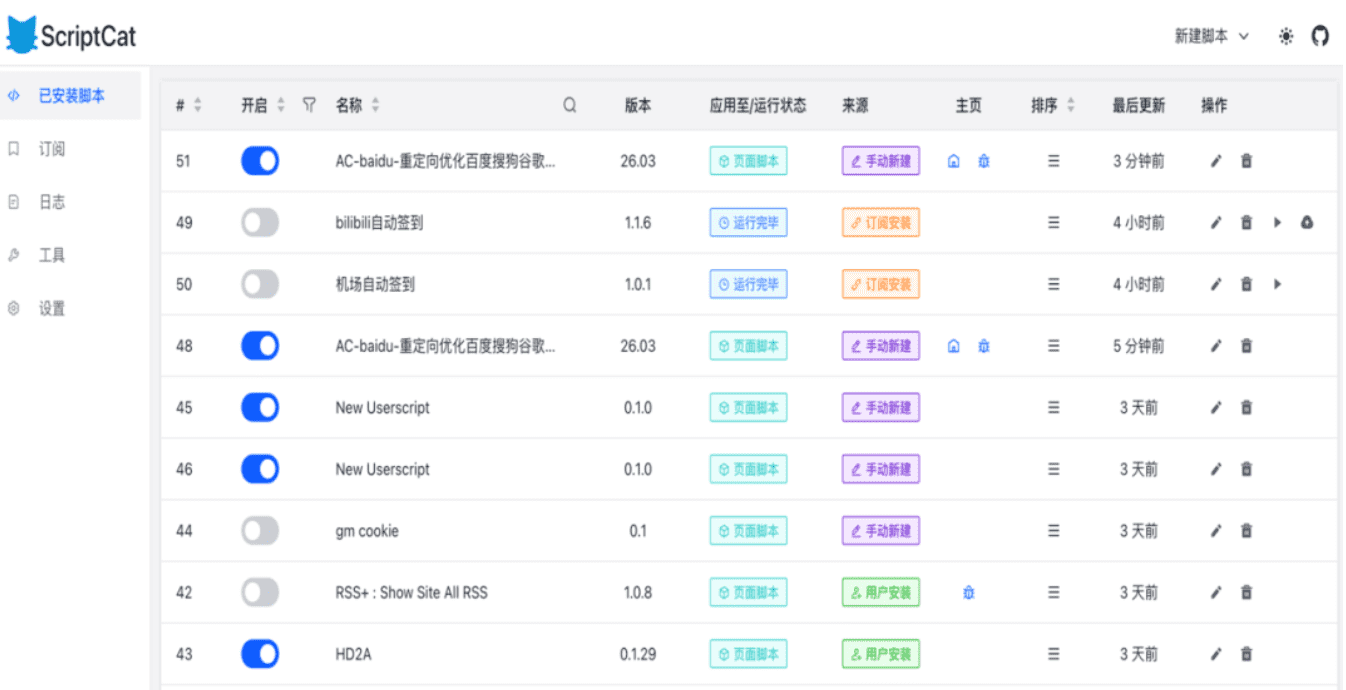Edit the RSS+ : Show Site All RSS script

coord(1216,593)
